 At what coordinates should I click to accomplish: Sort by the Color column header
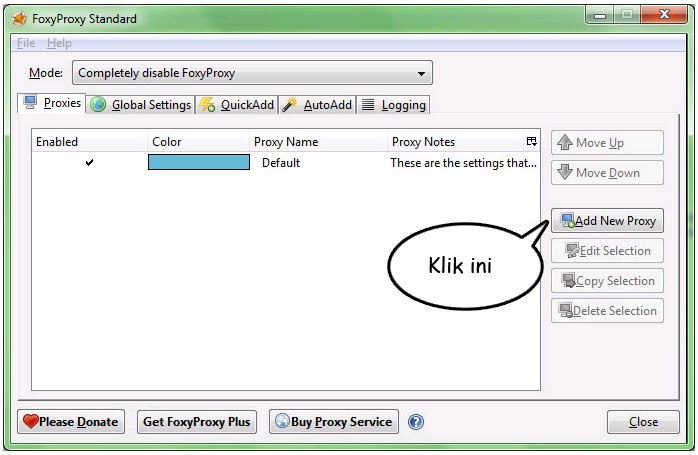click(198, 142)
